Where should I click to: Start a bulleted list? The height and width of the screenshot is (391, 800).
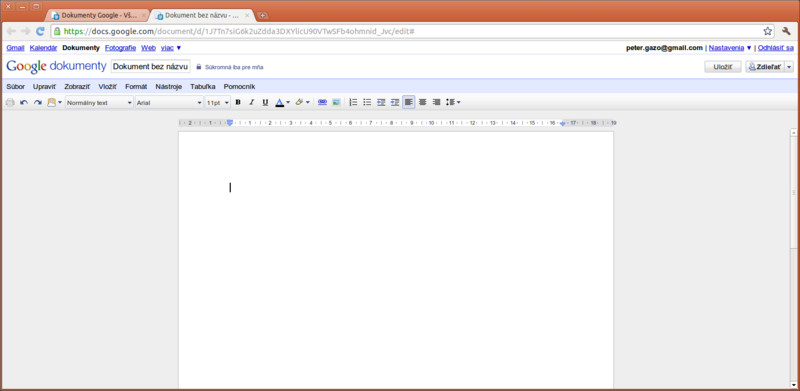(x=367, y=102)
